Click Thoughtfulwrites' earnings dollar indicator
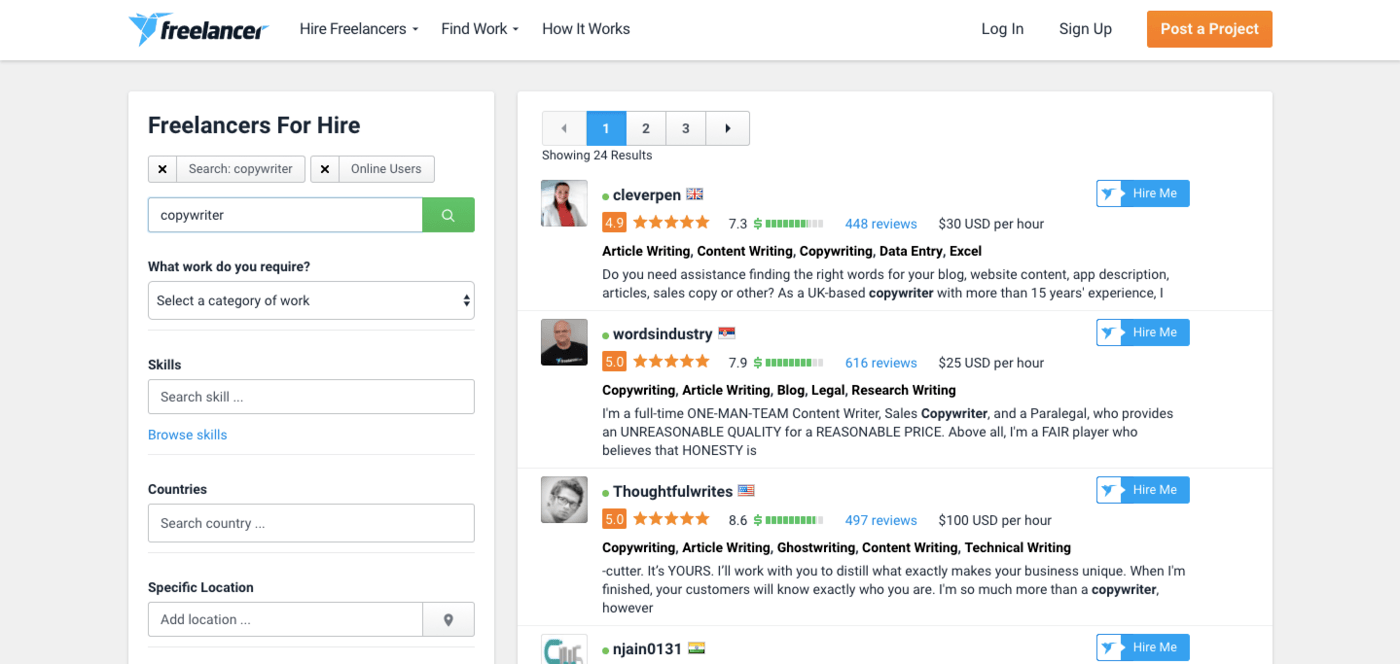Screen dimensions: 1400x664 coord(788,520)
